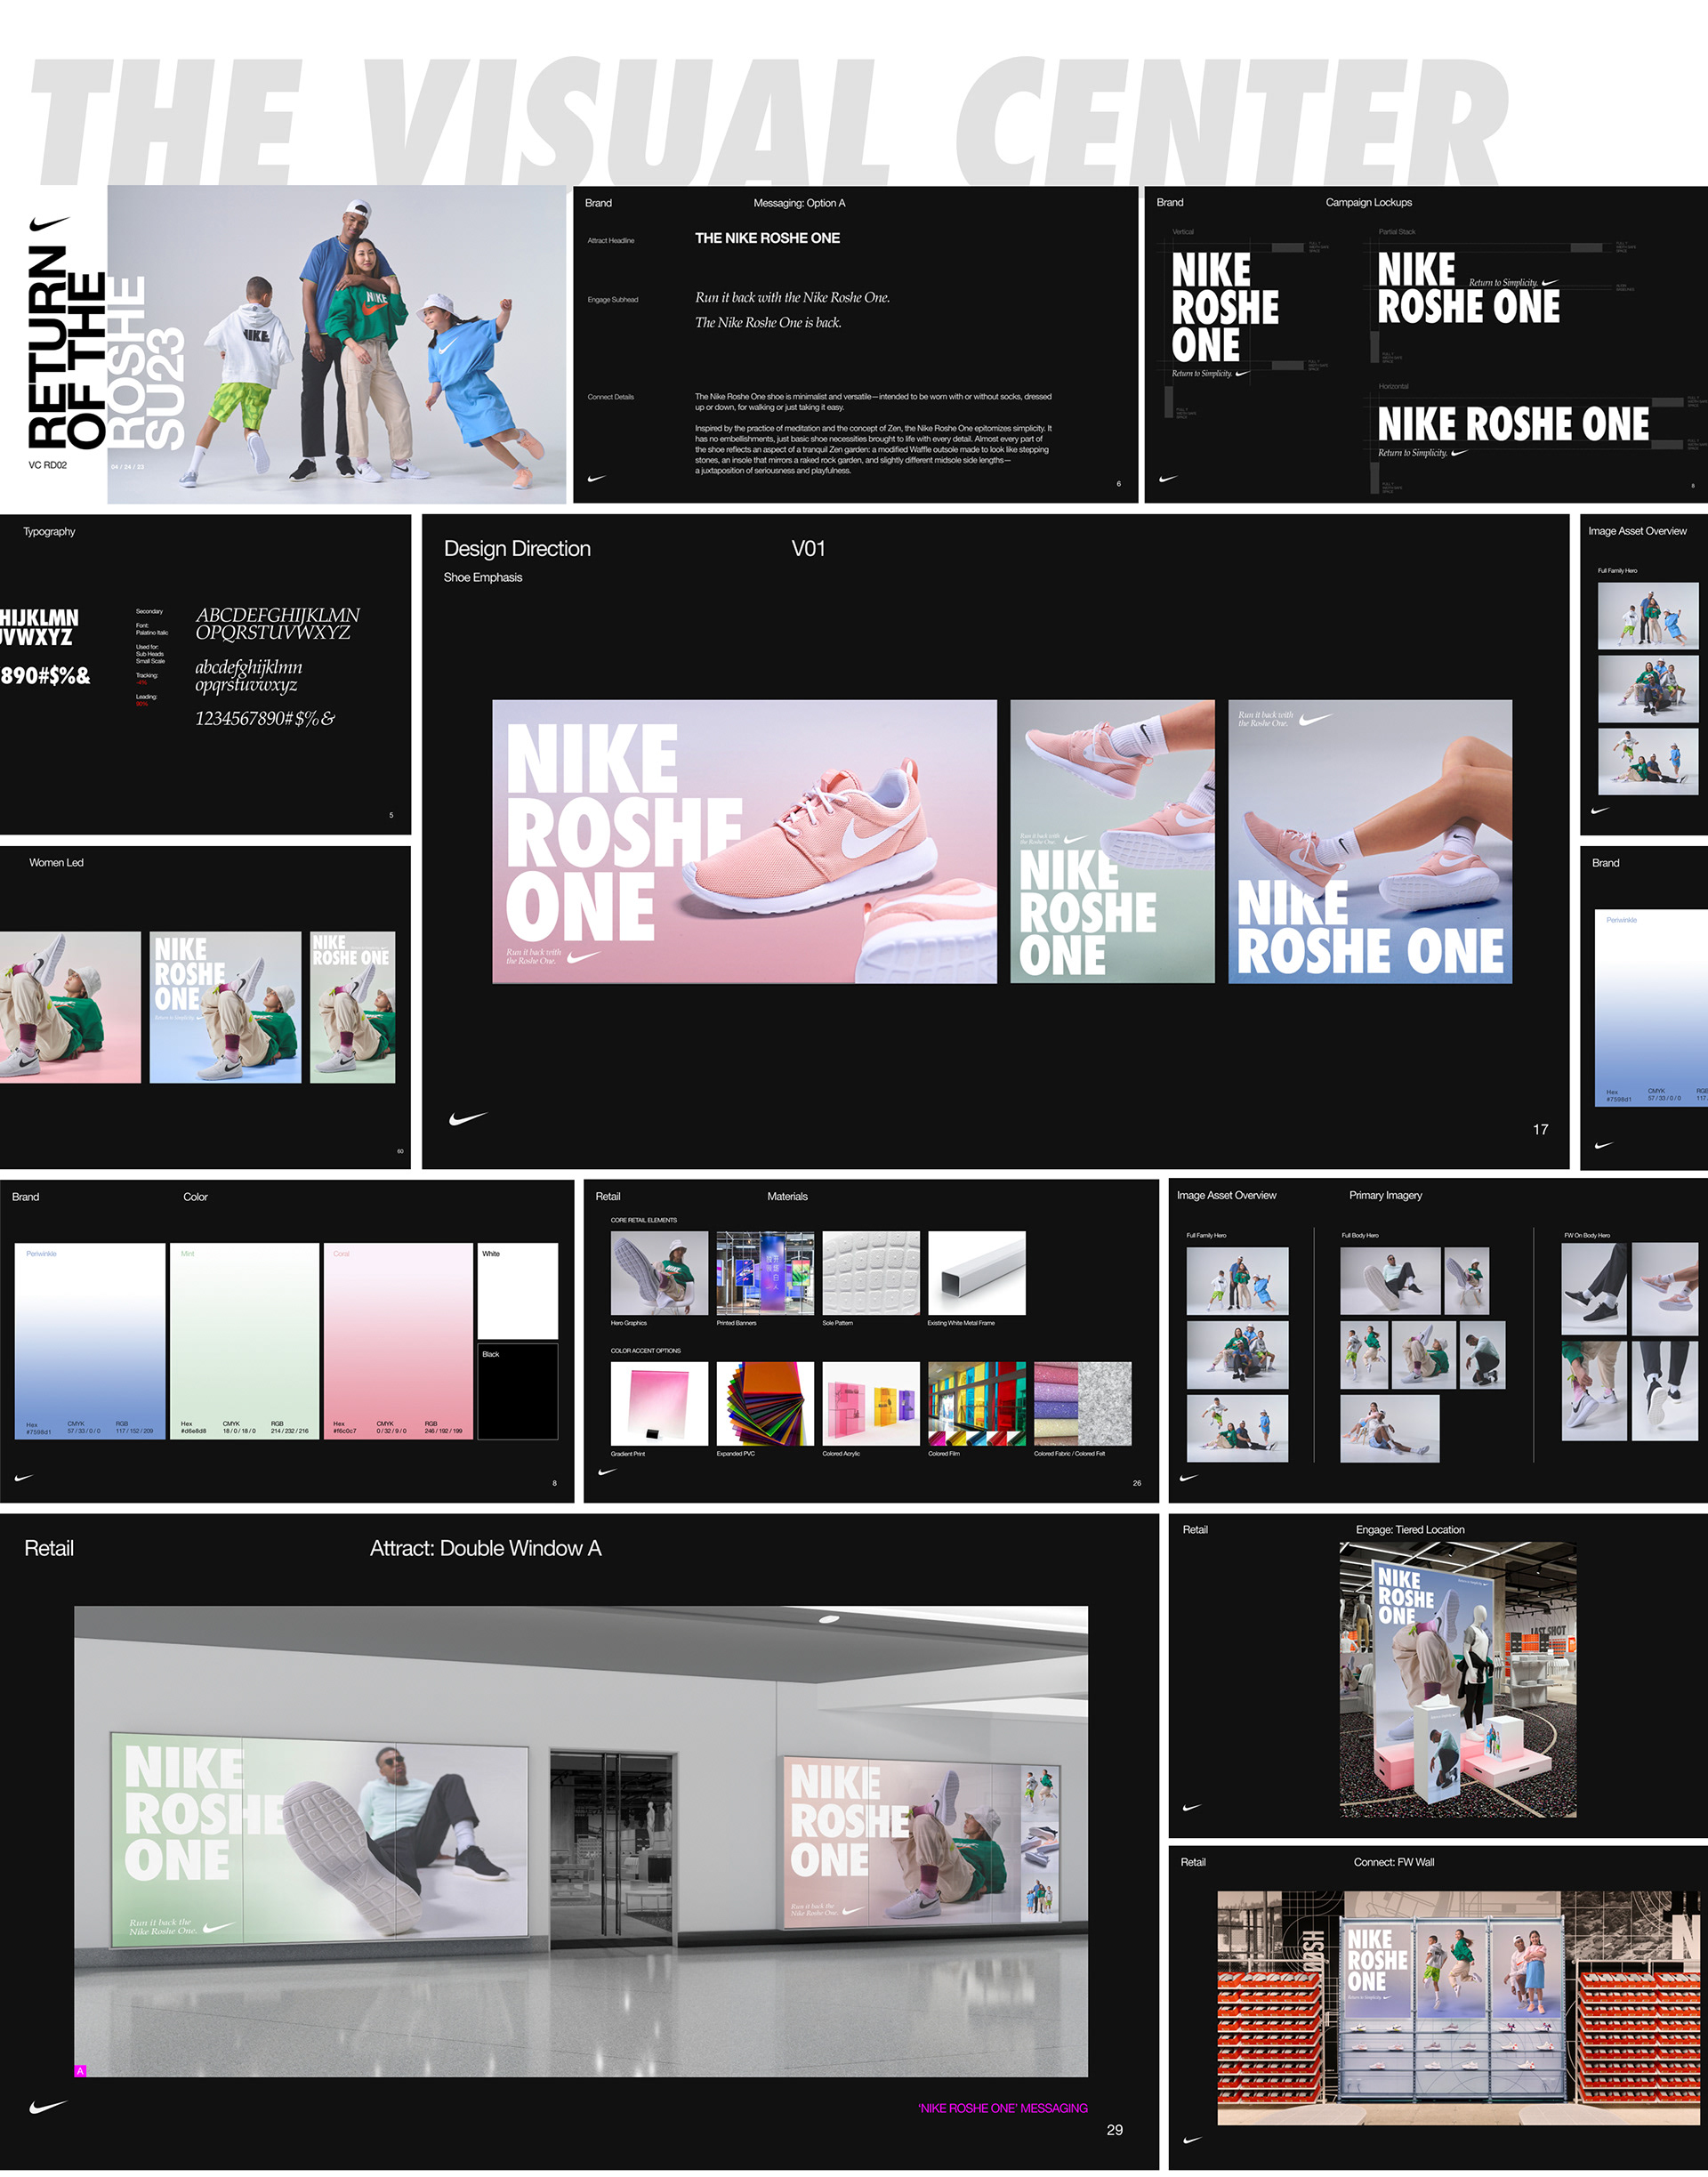Open the green vertical Nike Roshe One poster

point(1112,841)
